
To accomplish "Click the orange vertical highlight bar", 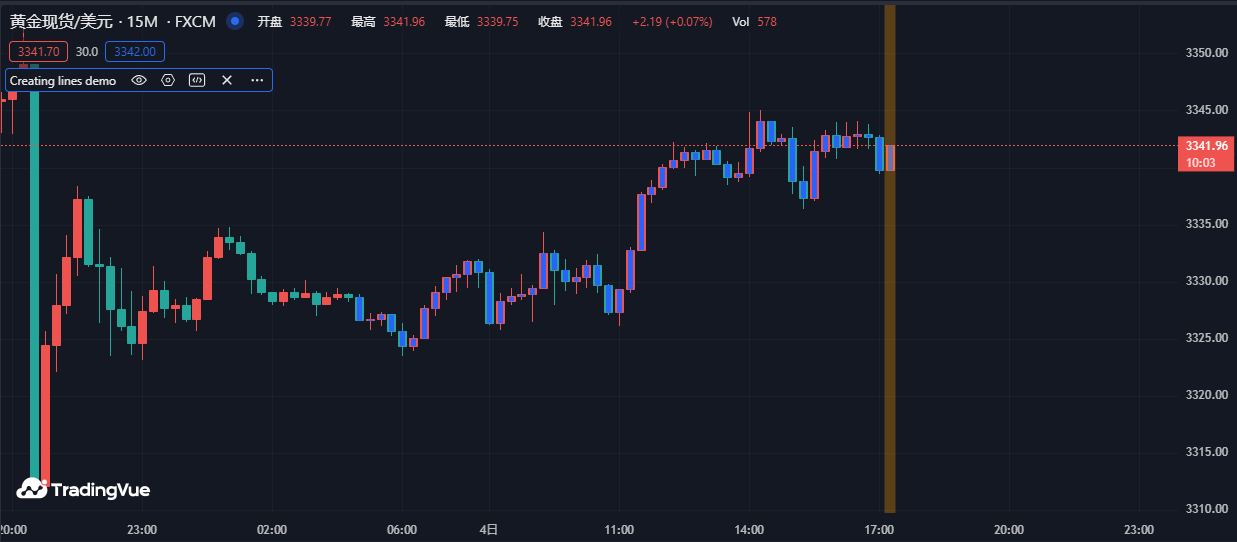I will [x=889, y=300].
